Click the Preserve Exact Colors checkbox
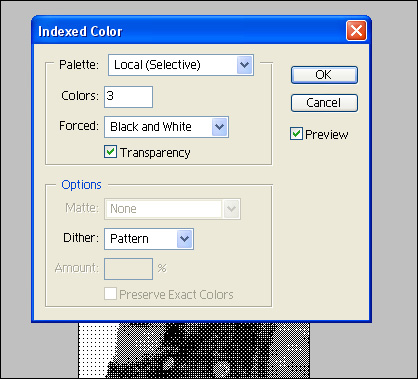Viewport: 418px width, 379px height. coord(110,294)
